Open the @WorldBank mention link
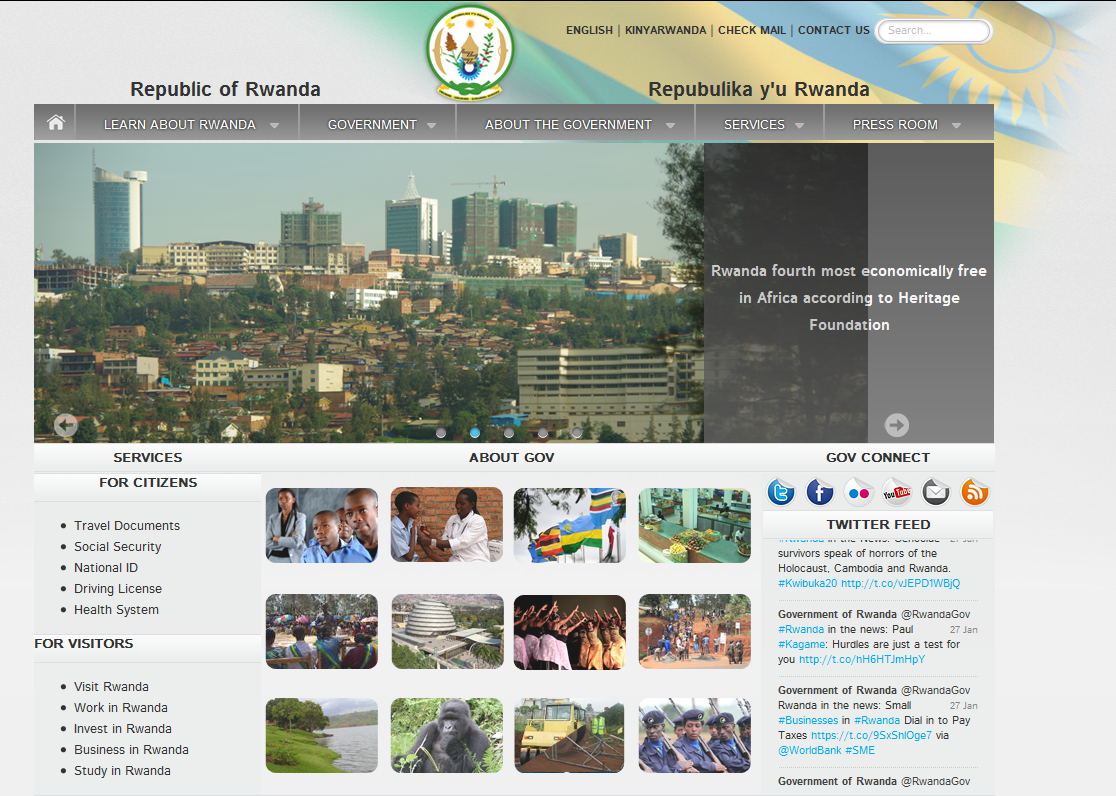The image size is (1116, 796). pyautogui.click(x=810, y=750)
